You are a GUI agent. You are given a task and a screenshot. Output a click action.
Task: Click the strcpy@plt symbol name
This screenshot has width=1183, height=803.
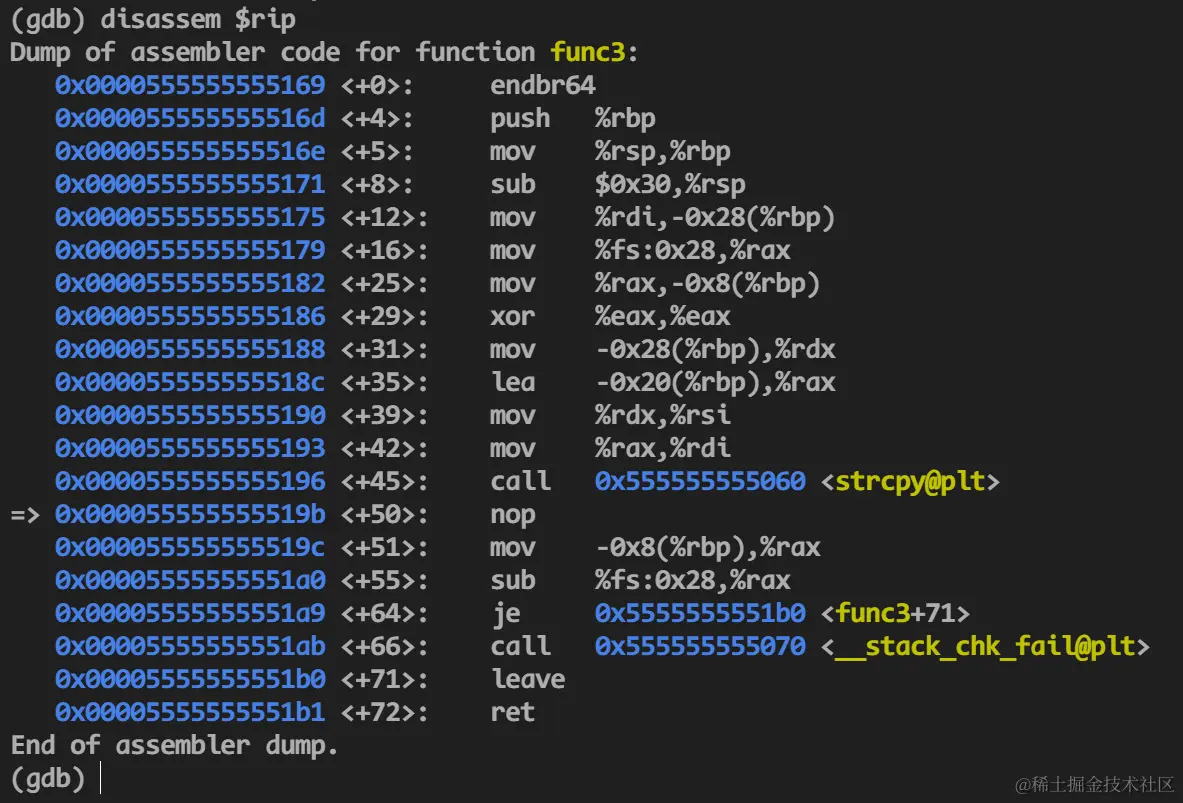click(910, 481)
